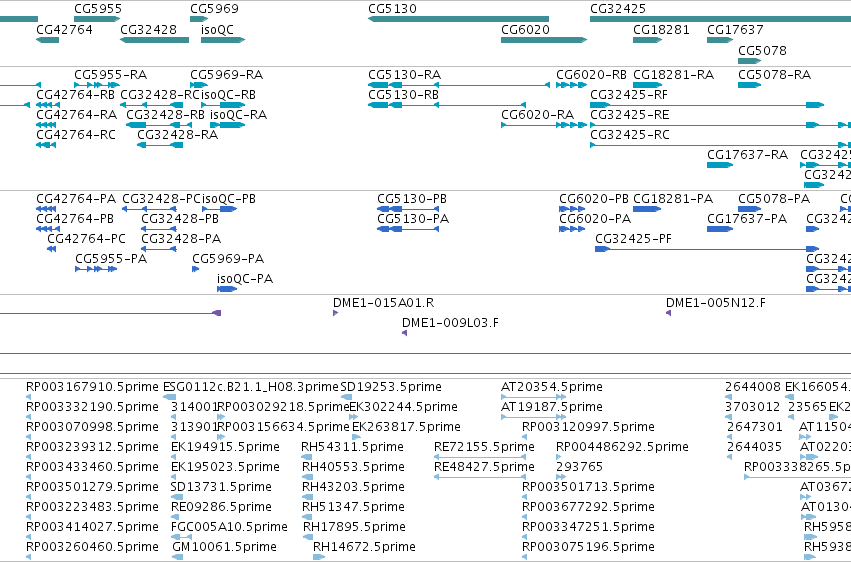
Task: Select the RH54311.5prime EST label
Action: pyautogui.click(x=352, y=447)
